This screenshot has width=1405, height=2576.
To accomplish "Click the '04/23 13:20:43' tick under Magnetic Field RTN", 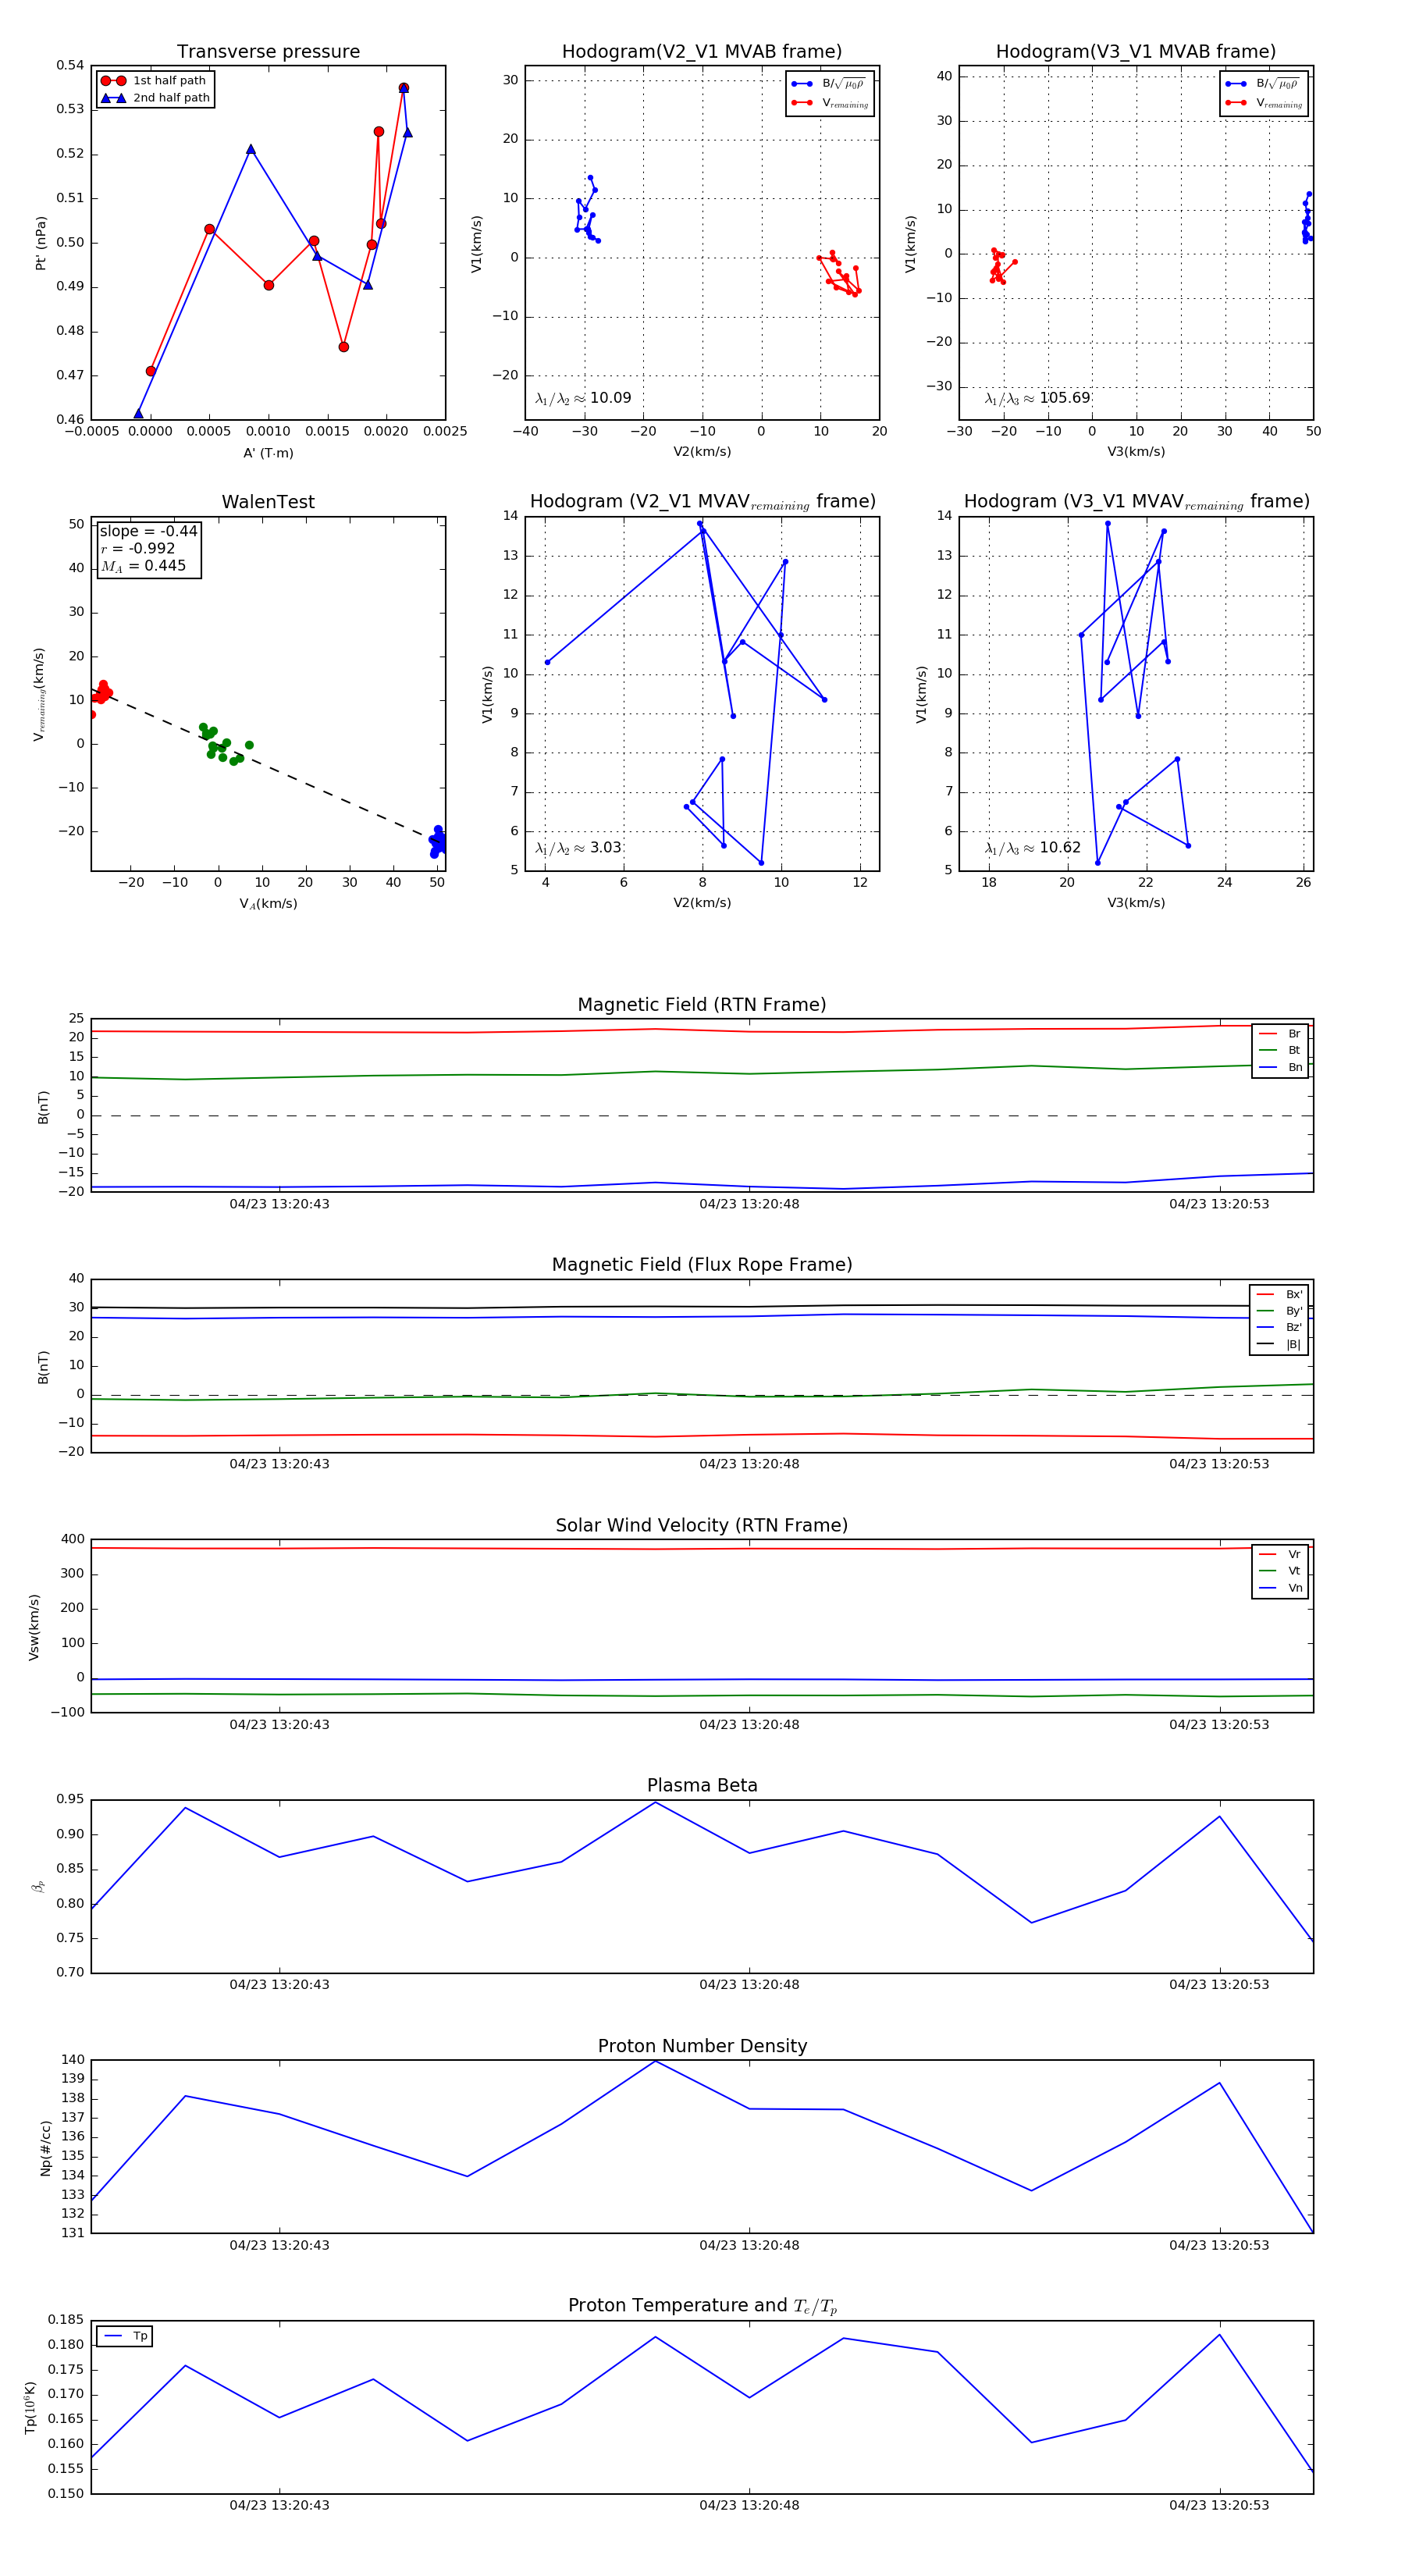I will tap(279, 1204).
